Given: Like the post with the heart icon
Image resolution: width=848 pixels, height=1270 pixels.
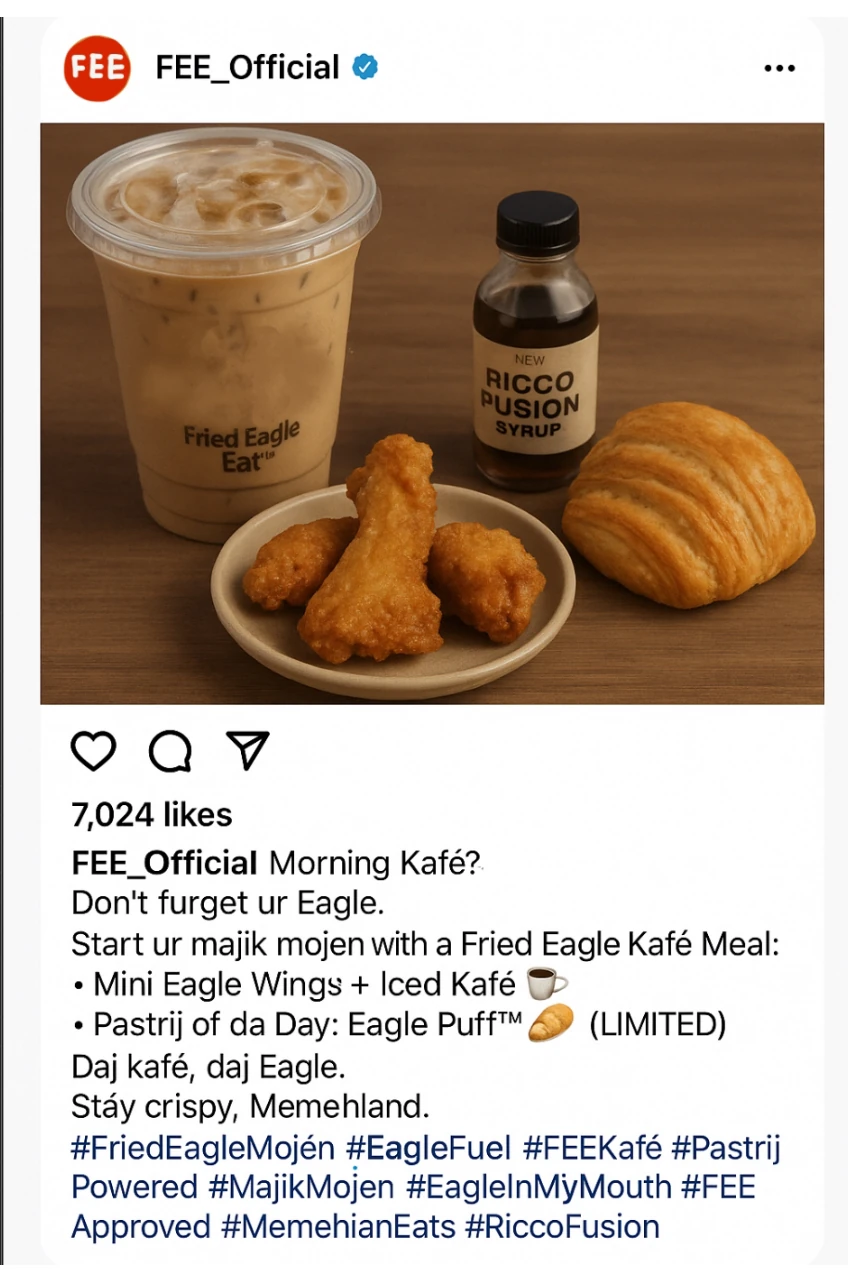Looking at the screenshot, I should pyautogui.click(x=93, y=751).
